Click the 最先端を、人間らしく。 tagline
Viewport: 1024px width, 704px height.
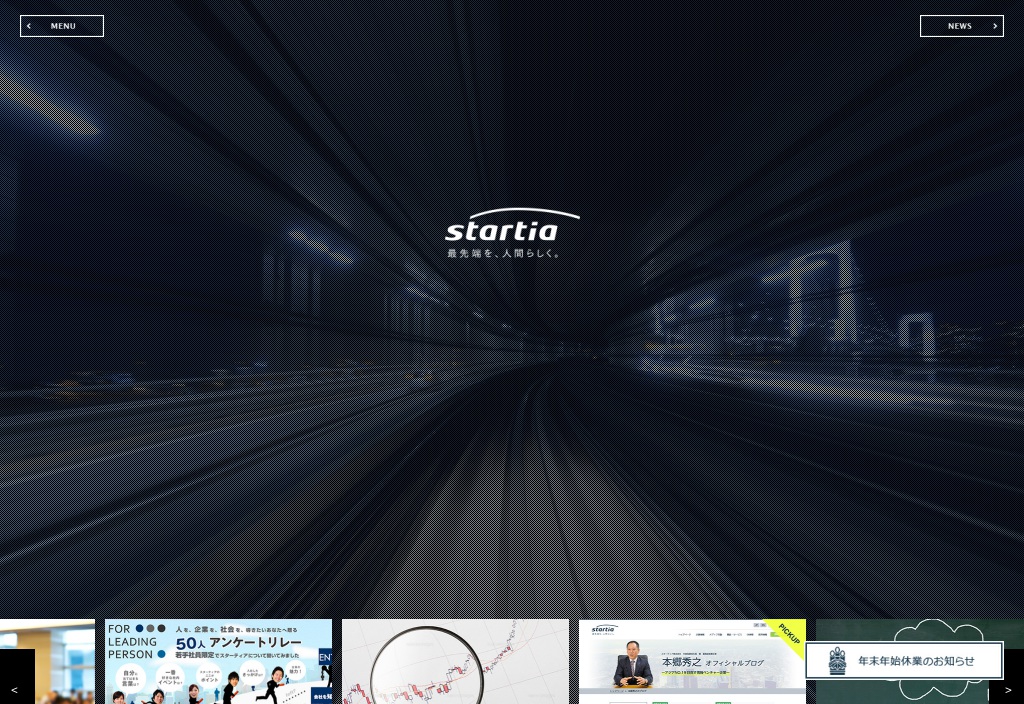pos(504,254)
